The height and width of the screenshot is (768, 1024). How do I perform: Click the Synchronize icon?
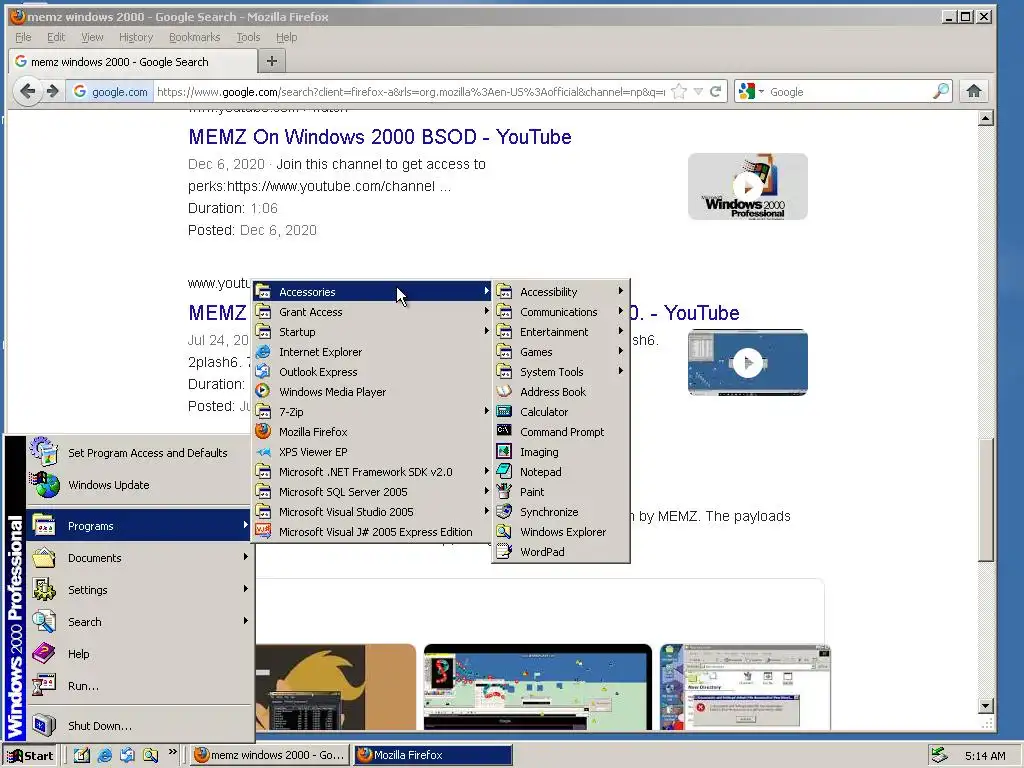[504, 512]
